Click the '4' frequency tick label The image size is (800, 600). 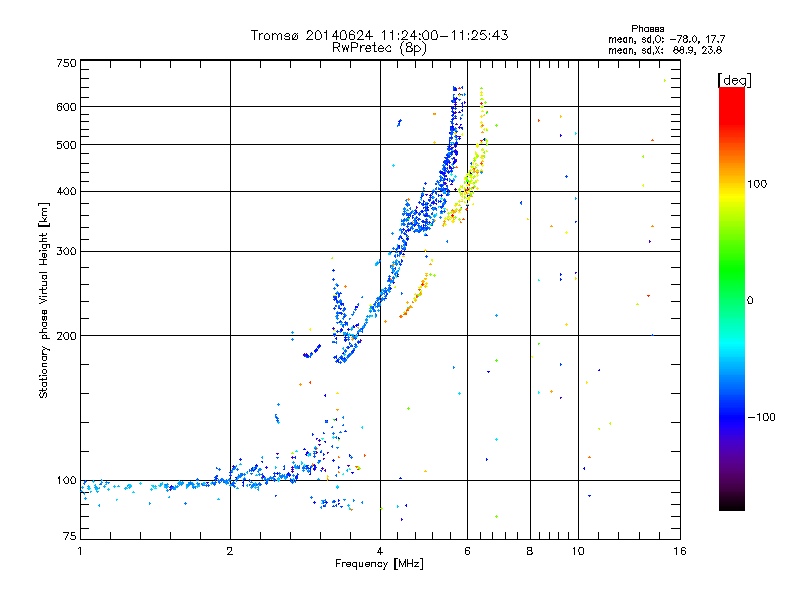click(380, 551)
